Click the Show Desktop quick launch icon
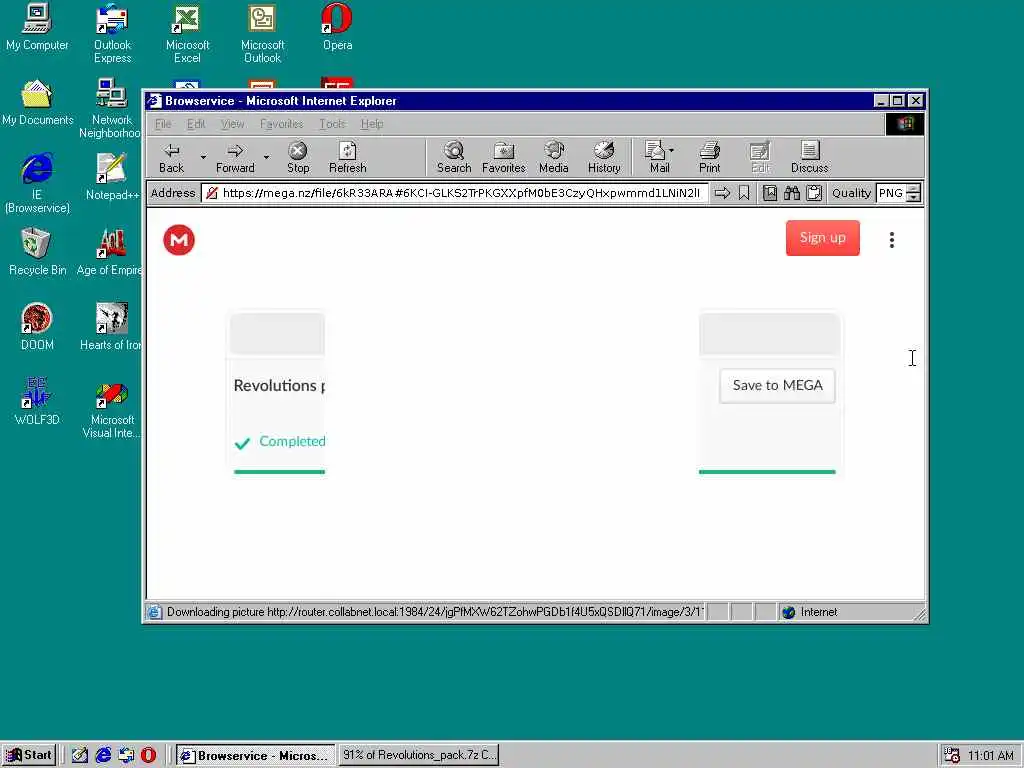 [80, 756]
